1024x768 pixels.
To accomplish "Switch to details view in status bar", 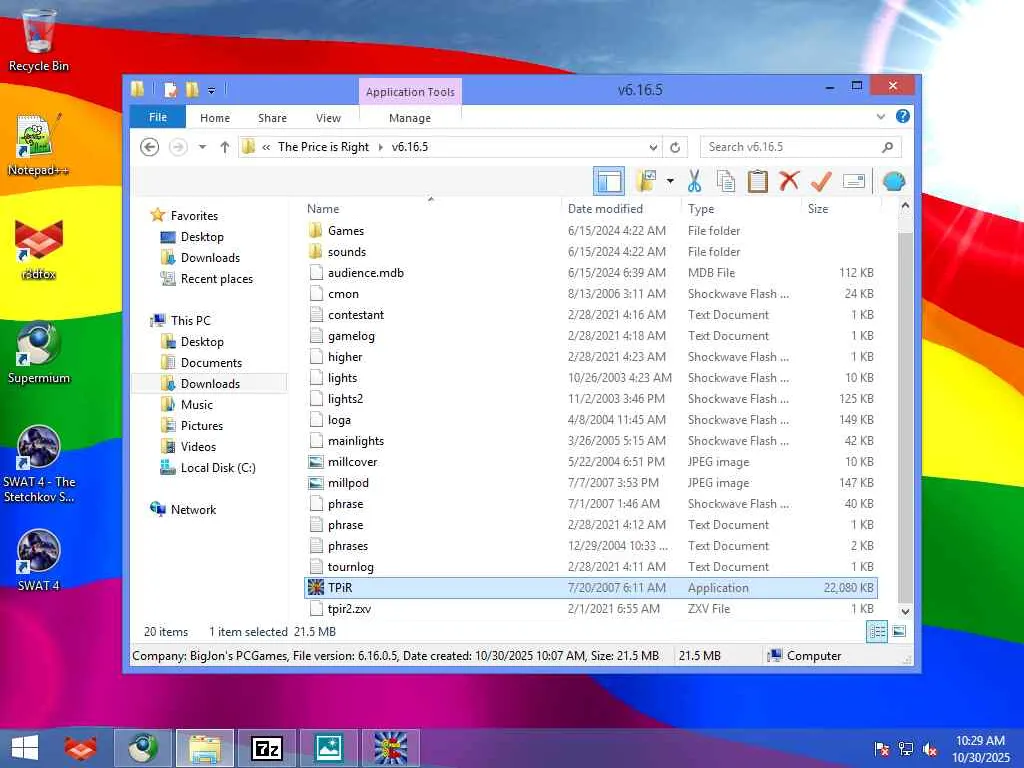I will pyautogui.click(x=876, y=632).
